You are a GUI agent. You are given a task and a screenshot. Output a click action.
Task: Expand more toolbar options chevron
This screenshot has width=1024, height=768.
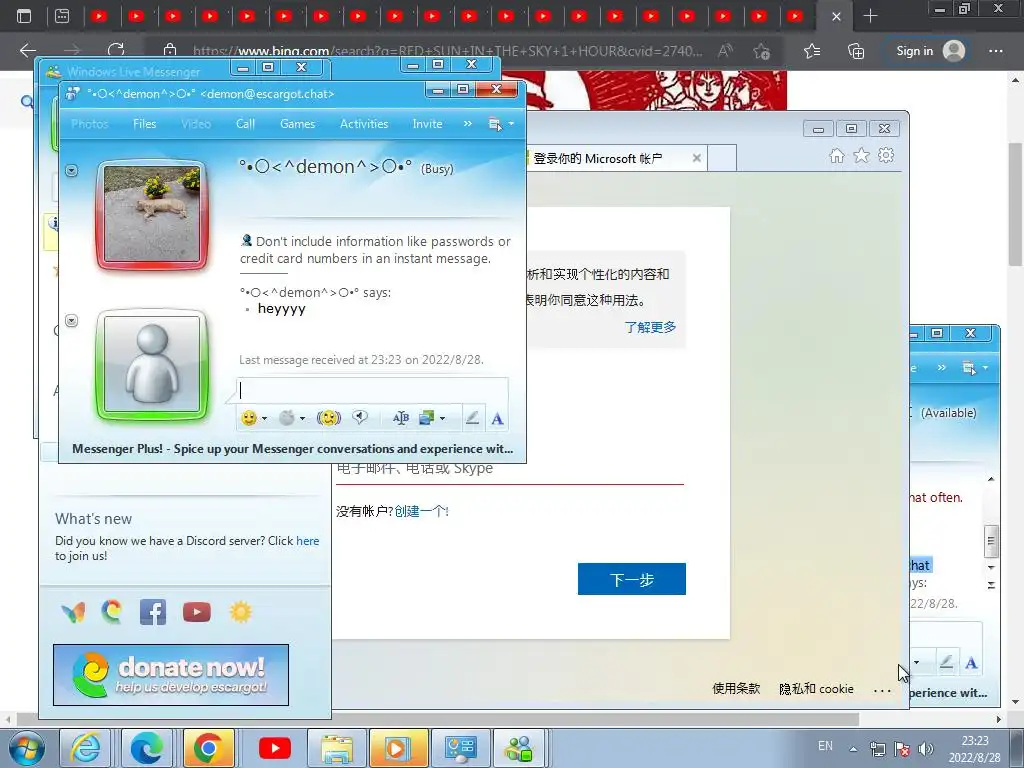[468, 123]
